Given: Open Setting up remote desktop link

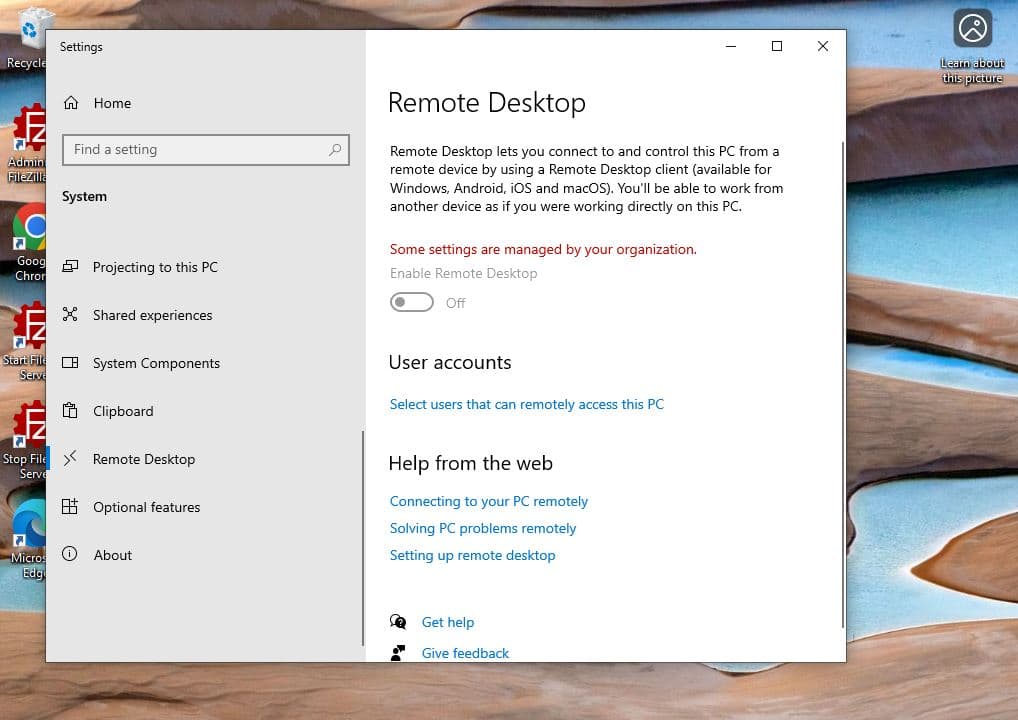Looking at the screenshot, I should click(472, 555).
